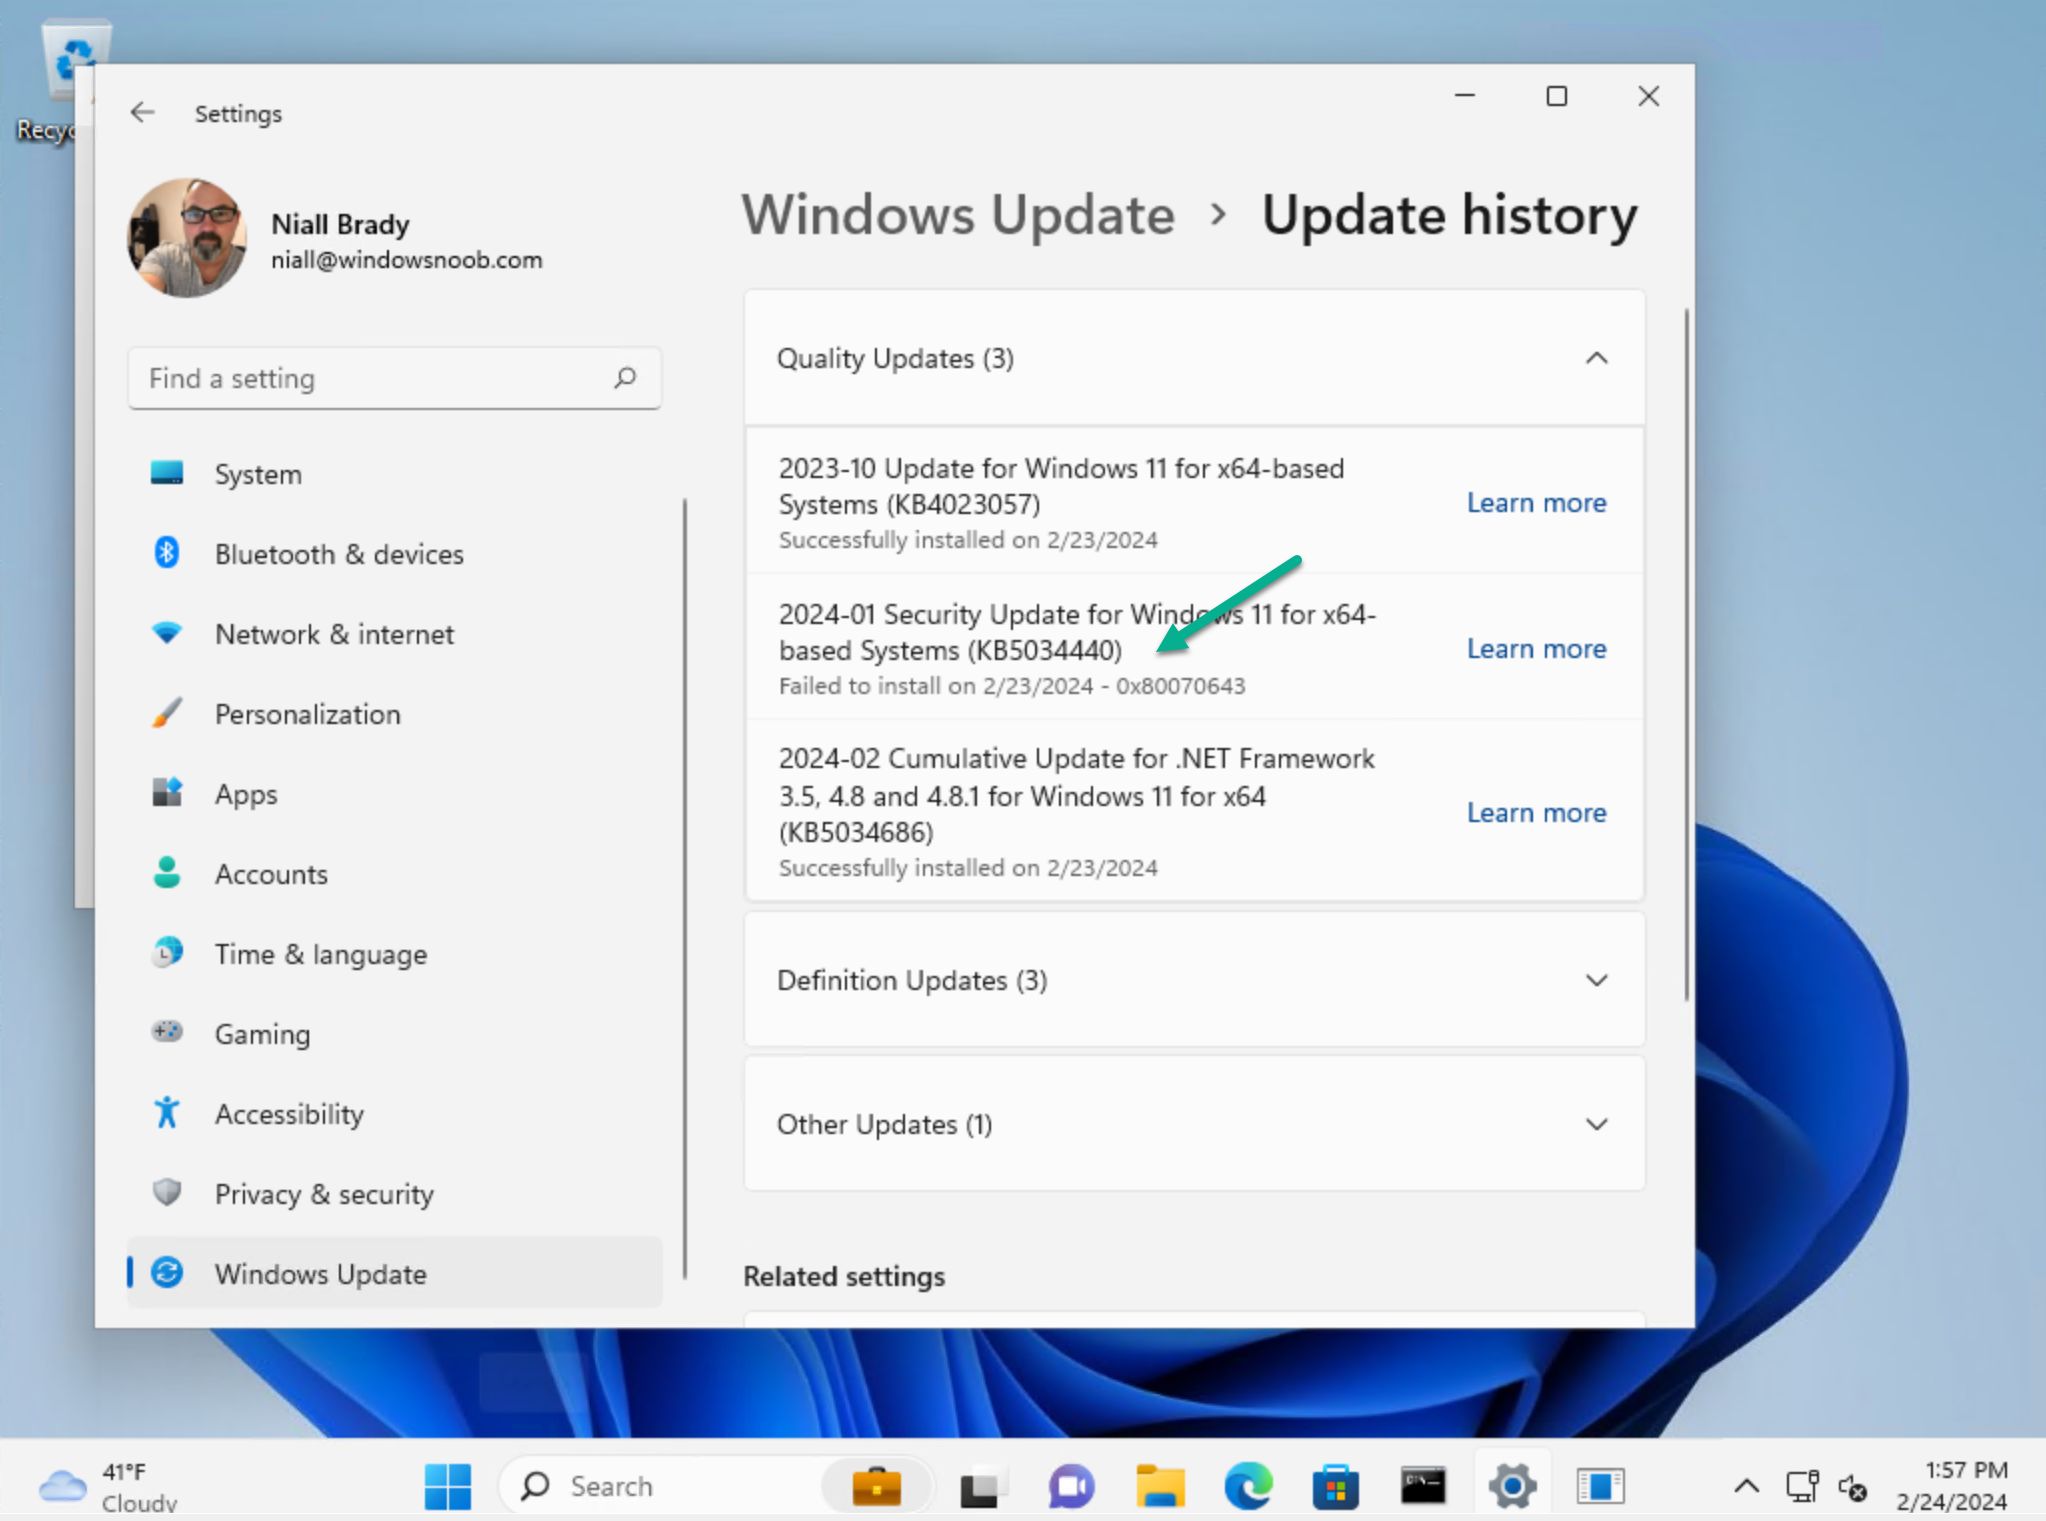Click the Network Wi-Fi icon
The height and width of the screenshot is (1521, 2046).
pyautogui.click(x=167, y=633)
